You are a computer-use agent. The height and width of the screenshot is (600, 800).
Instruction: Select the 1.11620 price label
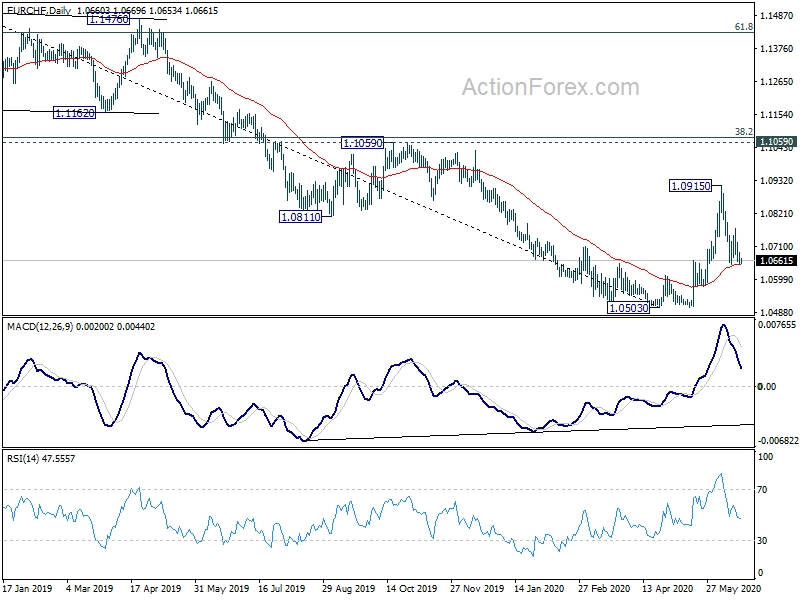click(74, 113)
